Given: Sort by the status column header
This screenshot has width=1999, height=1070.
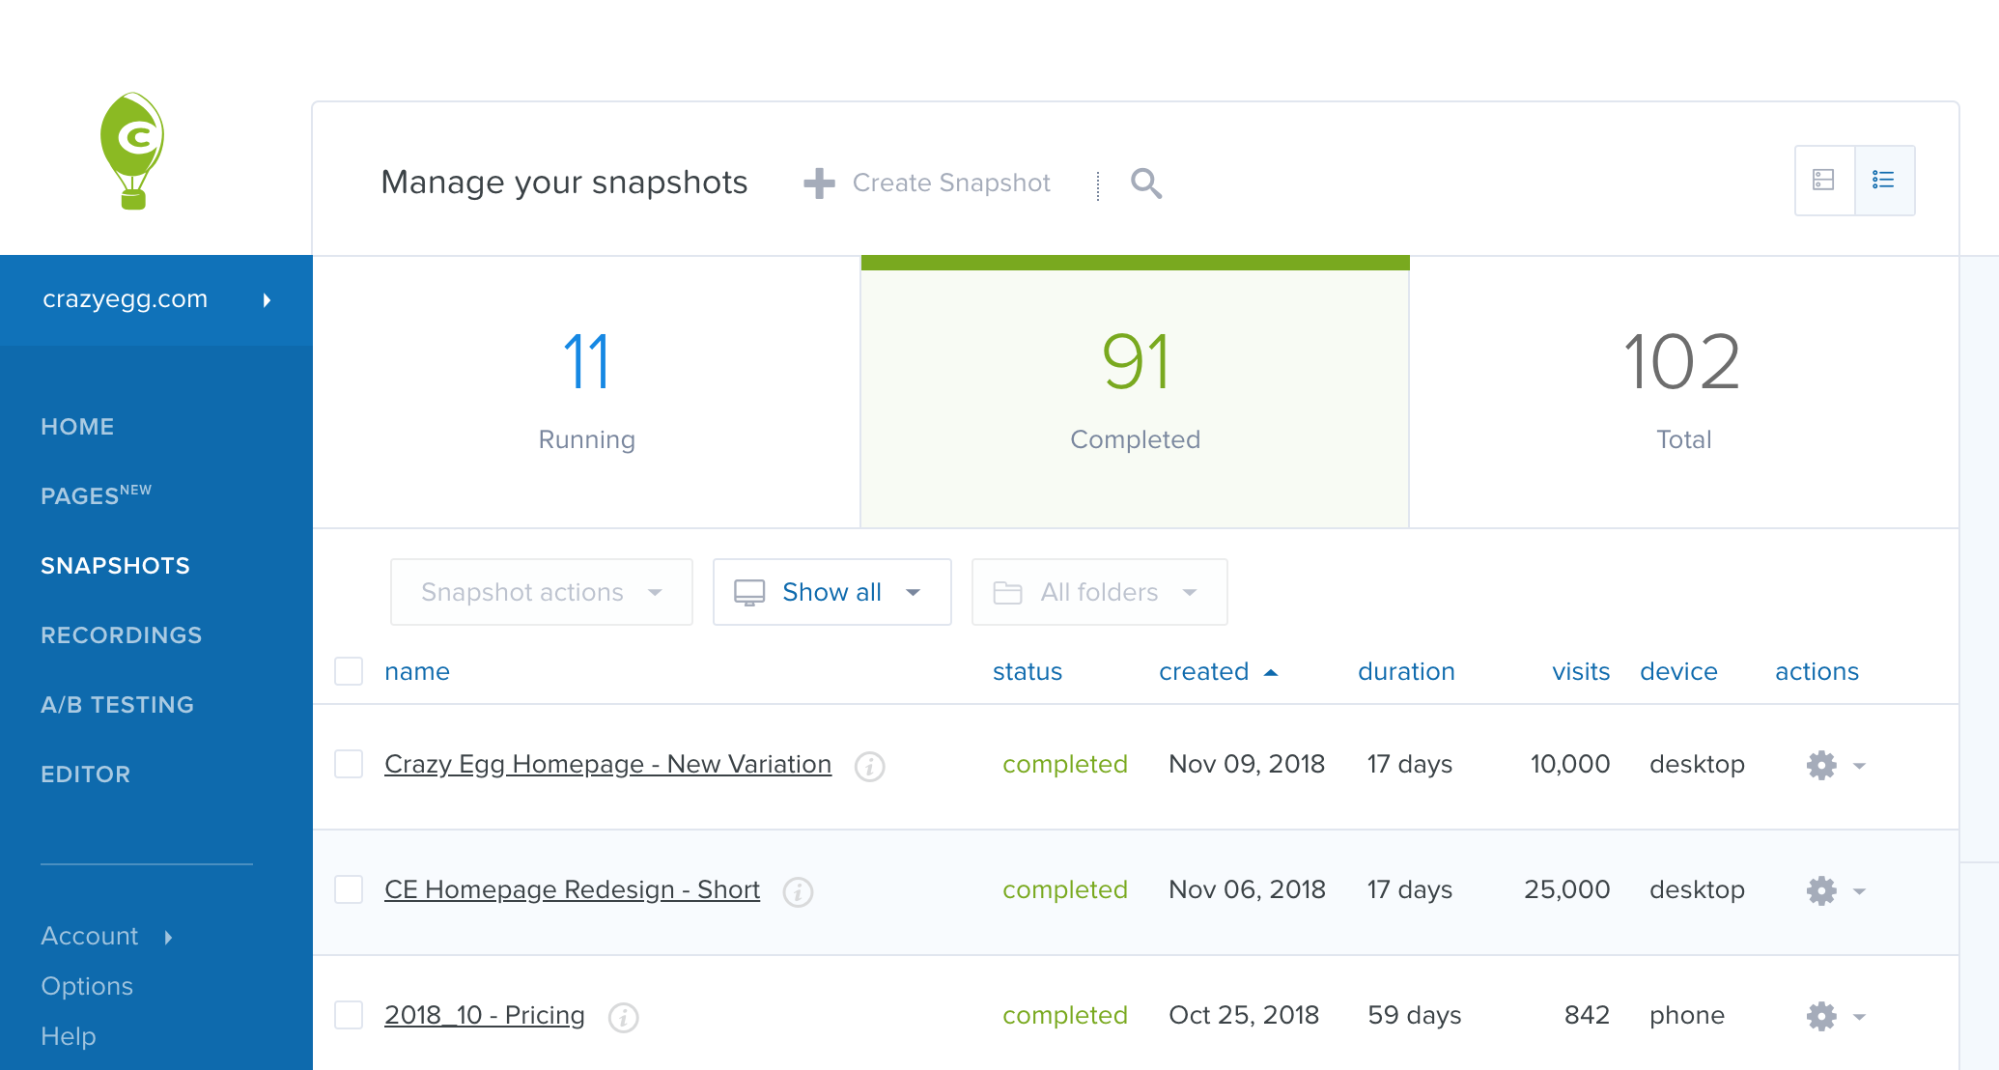Looking at the screenshot, I should coord(1027,671).
